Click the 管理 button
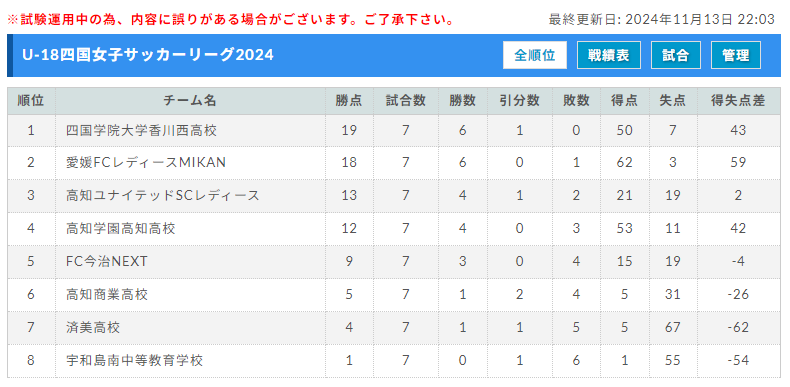This screenshot has height=387, width=790. (x=736, y=55)
